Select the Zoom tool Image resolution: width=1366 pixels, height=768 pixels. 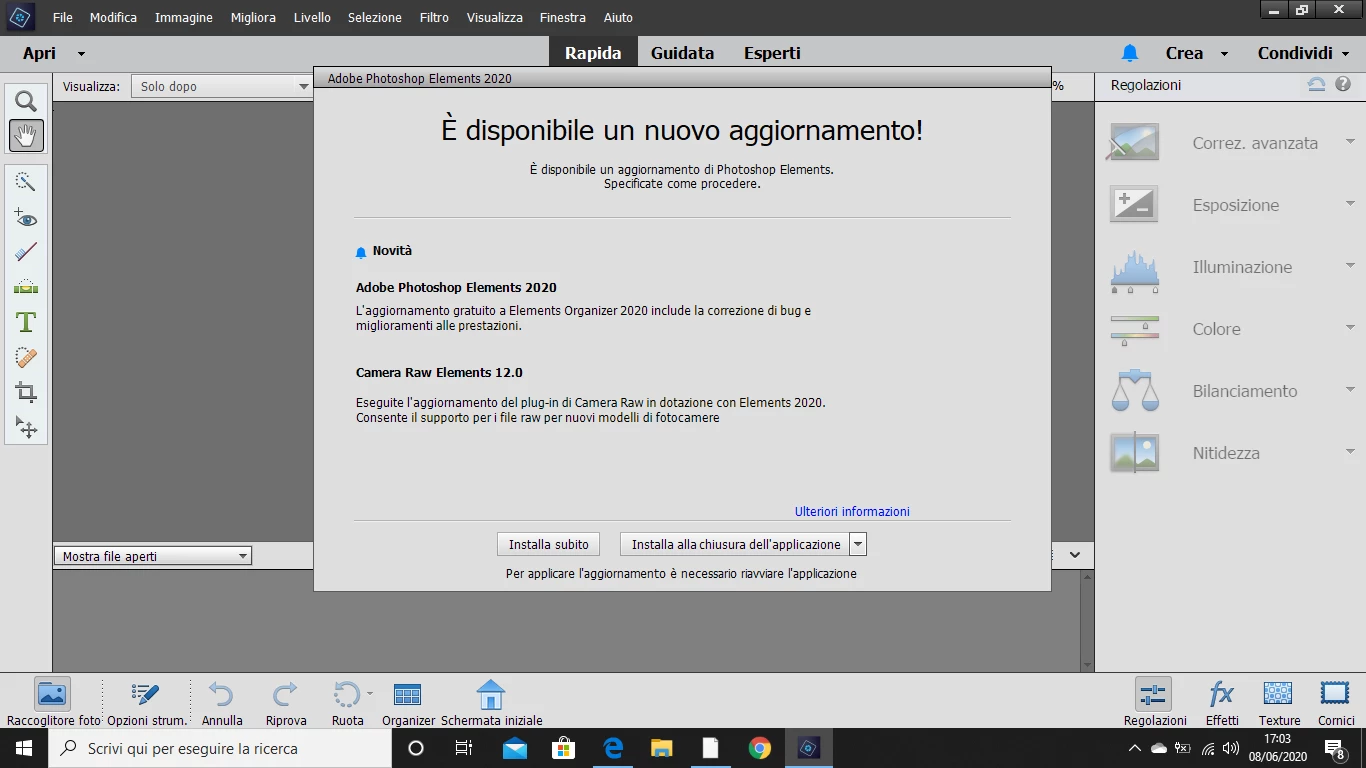pos(26,101)
